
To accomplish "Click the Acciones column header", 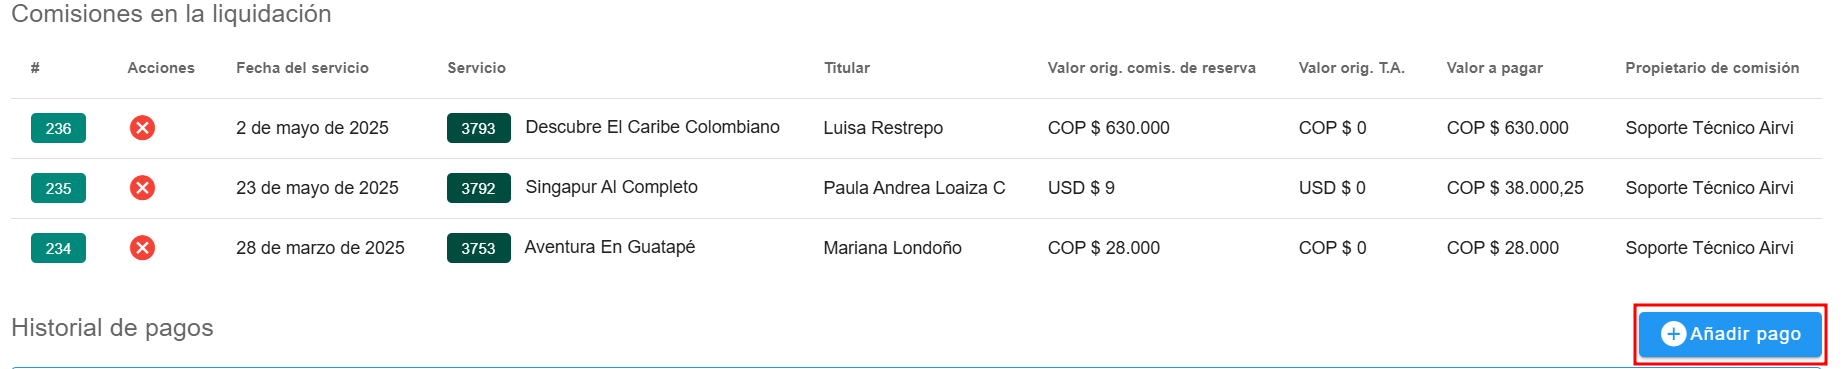I will pyautogui.click(x=161, y=68).
